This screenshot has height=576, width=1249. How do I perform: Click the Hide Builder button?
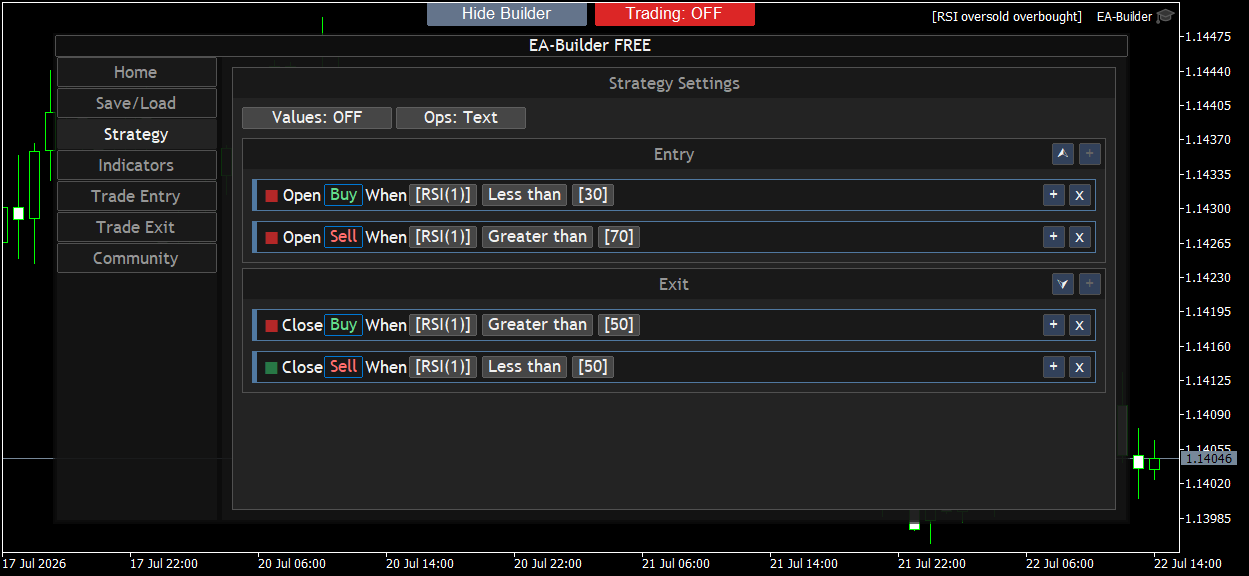click(507, 14)
